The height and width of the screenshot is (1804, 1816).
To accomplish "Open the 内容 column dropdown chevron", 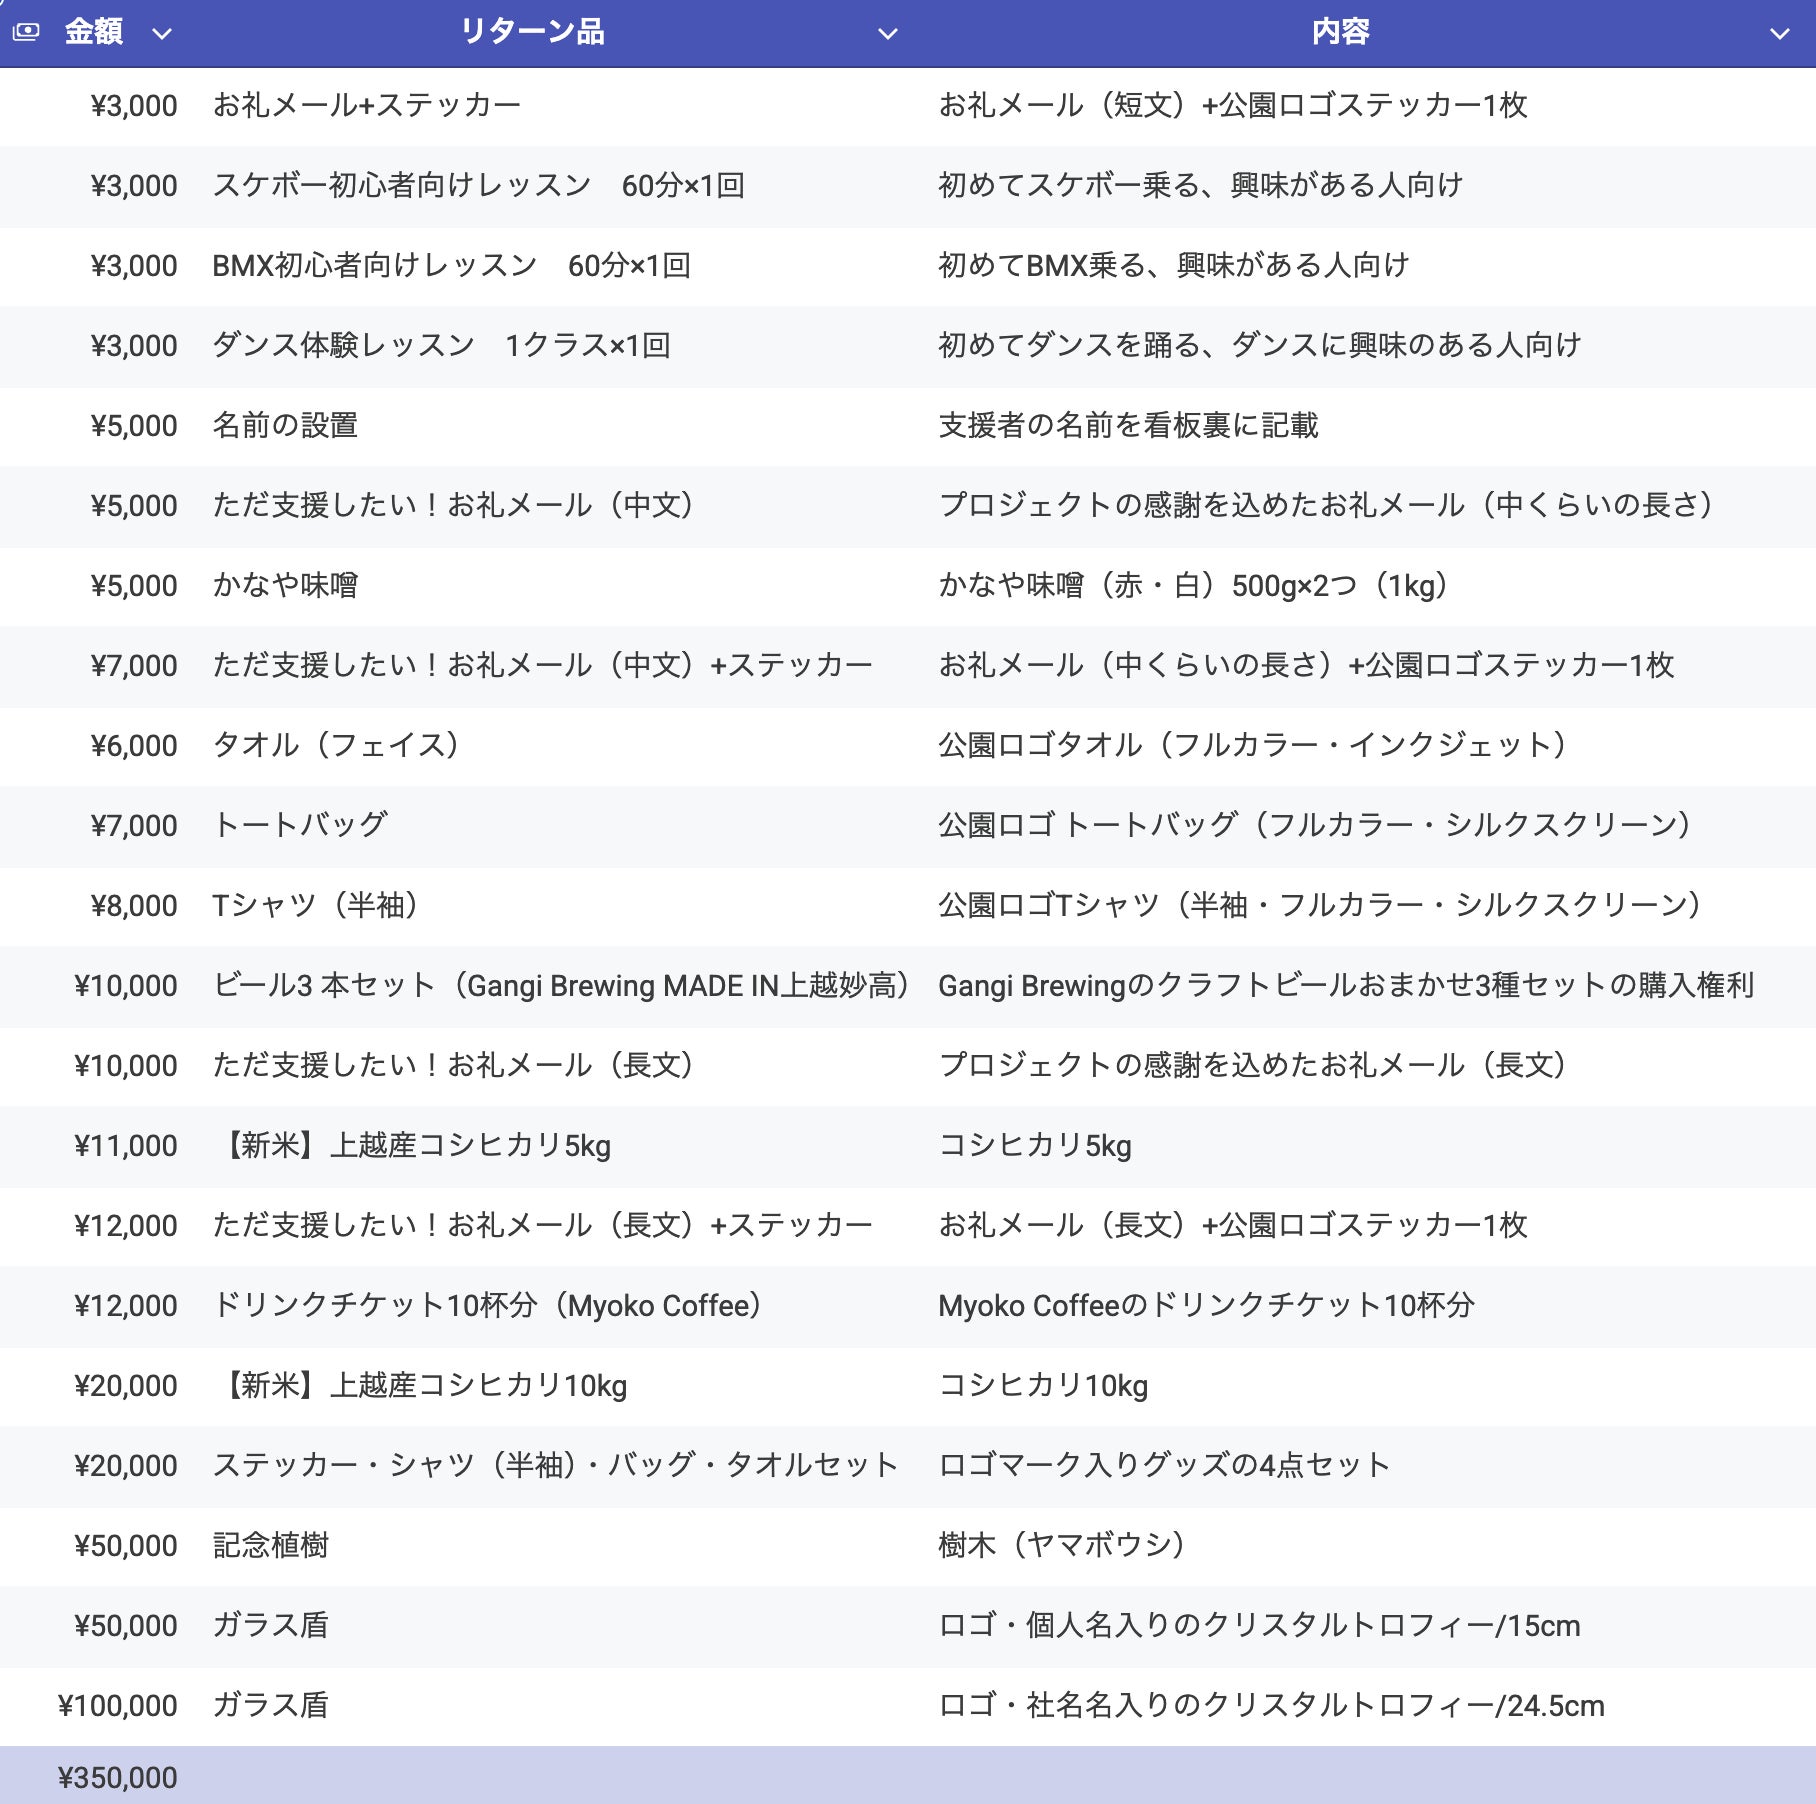I will point(1779,34).
